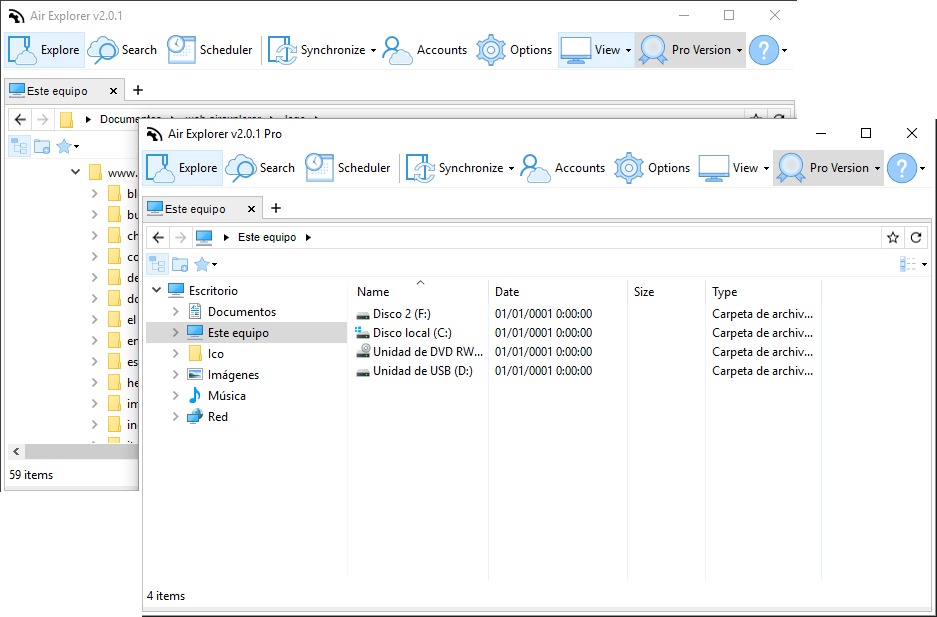Select Documentos in the folder tree

pyautogui.click(x=241, y=311)
